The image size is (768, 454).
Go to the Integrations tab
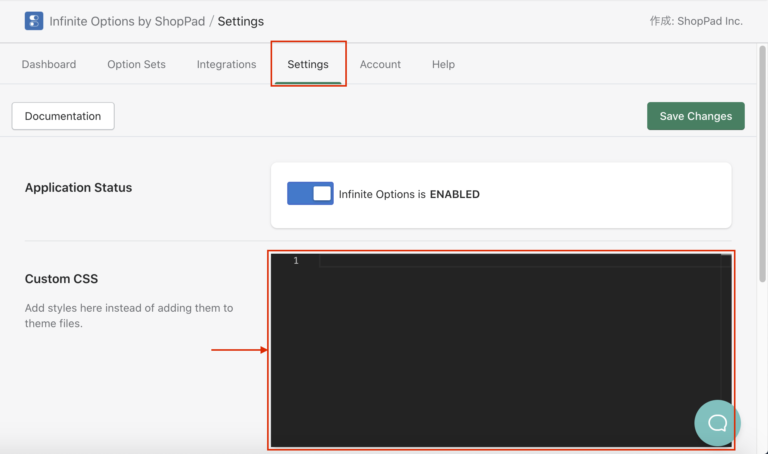point(226,64)
